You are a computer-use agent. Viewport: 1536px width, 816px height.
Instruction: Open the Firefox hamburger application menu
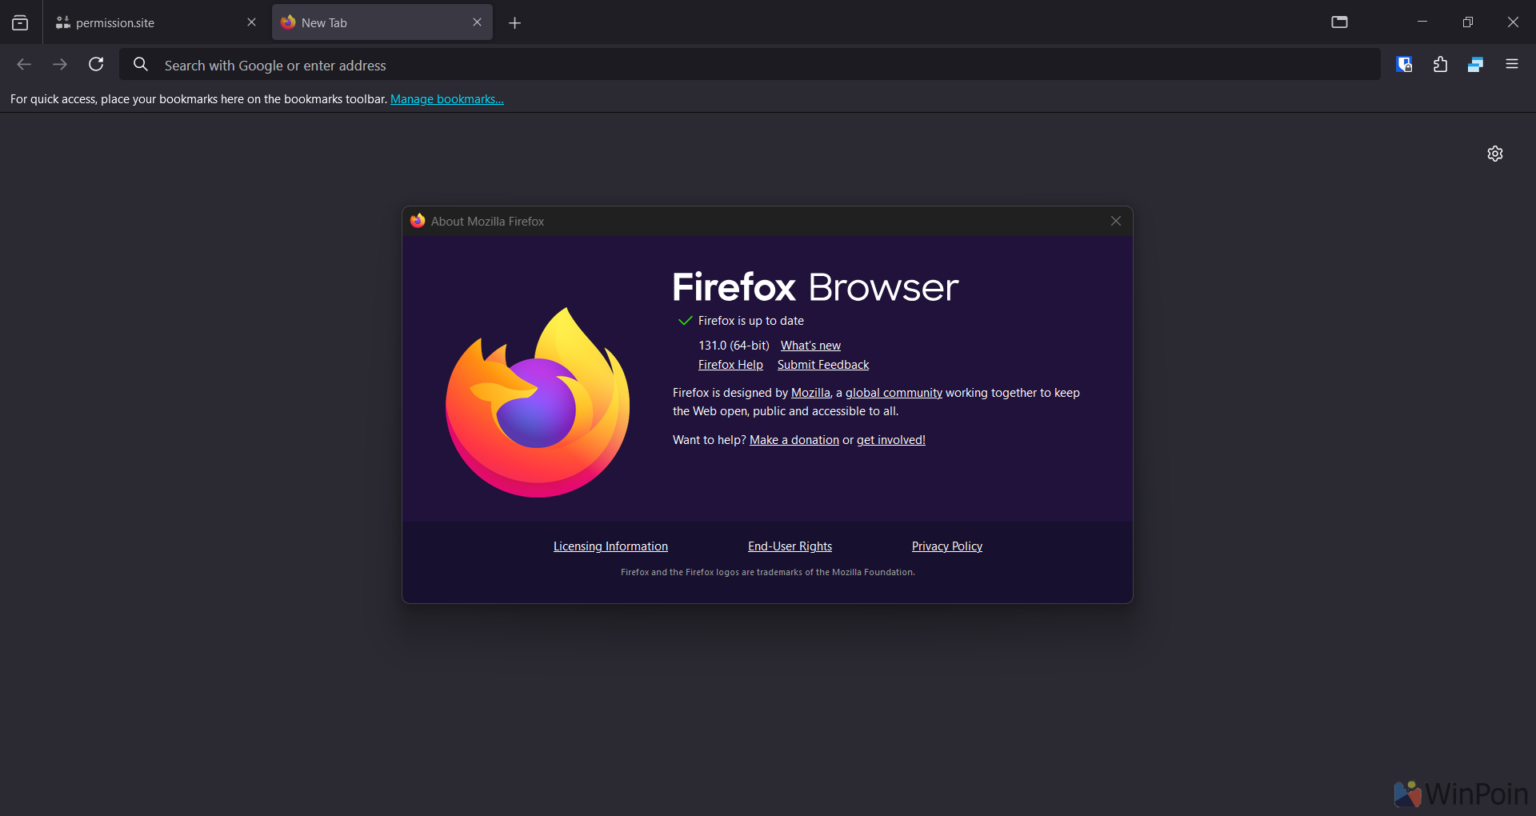coord(1512,64)
